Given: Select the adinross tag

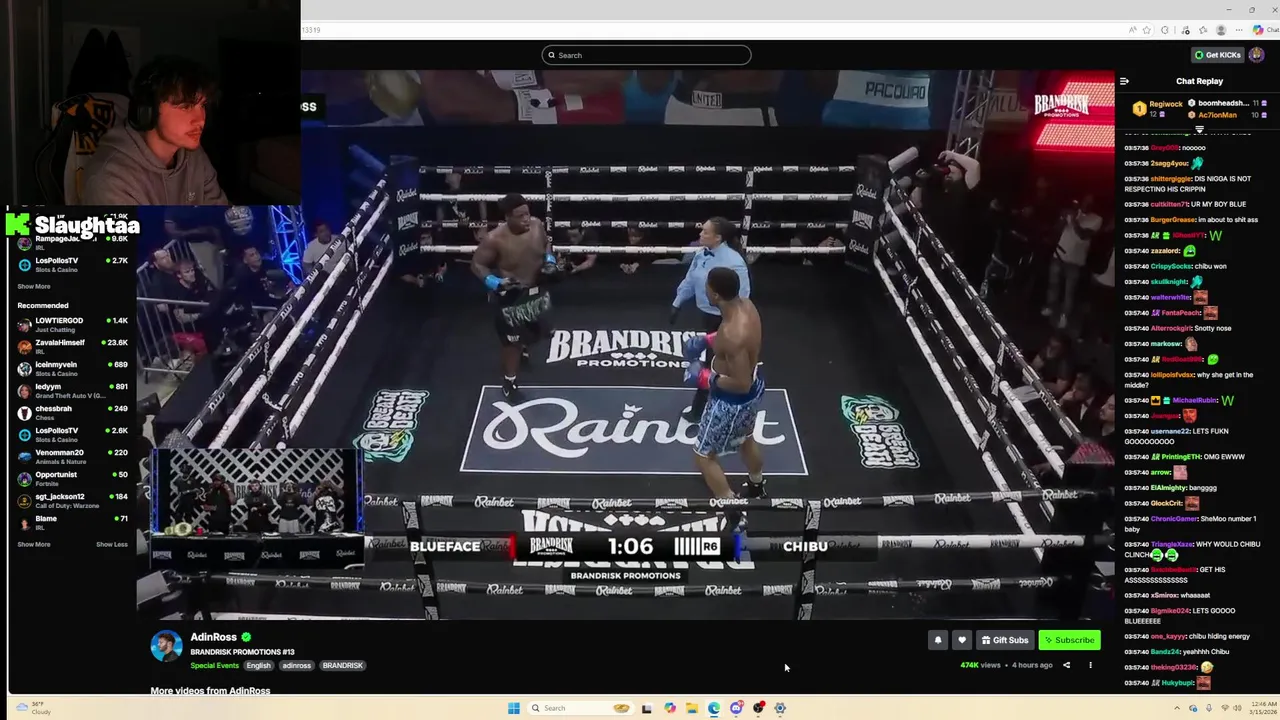Looking at the screenshot, I should pyautogui.click(x=297, y=665).
